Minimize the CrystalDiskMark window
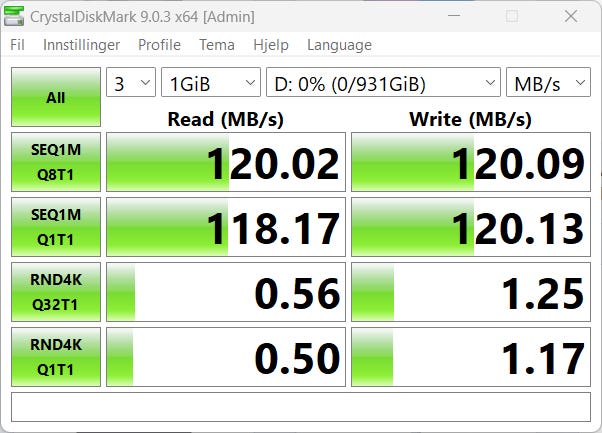The width and height of the screenshot is (602, 433). tap(454, 16)
